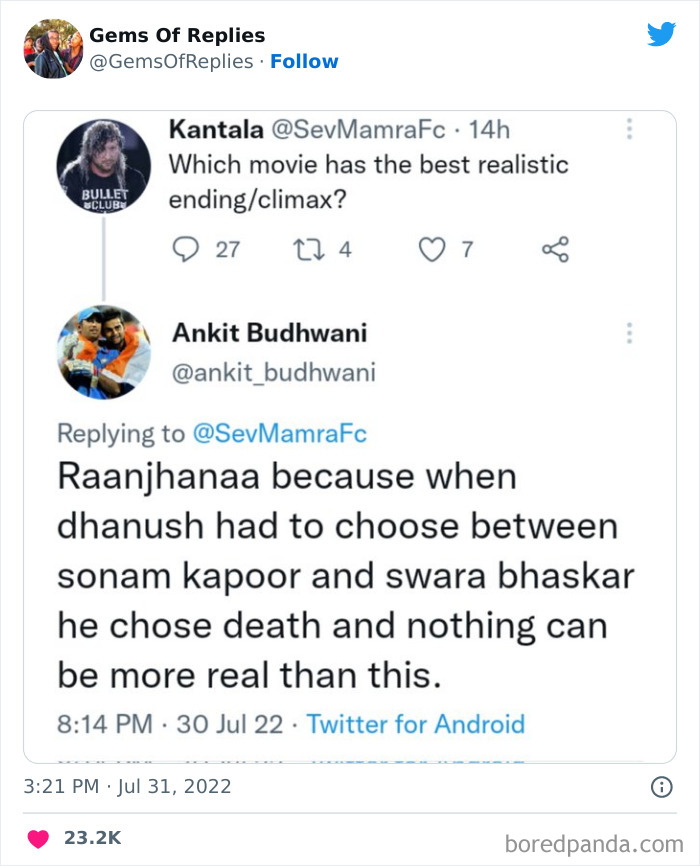Open the Gems Of Replies profile picture

[53, 48]
